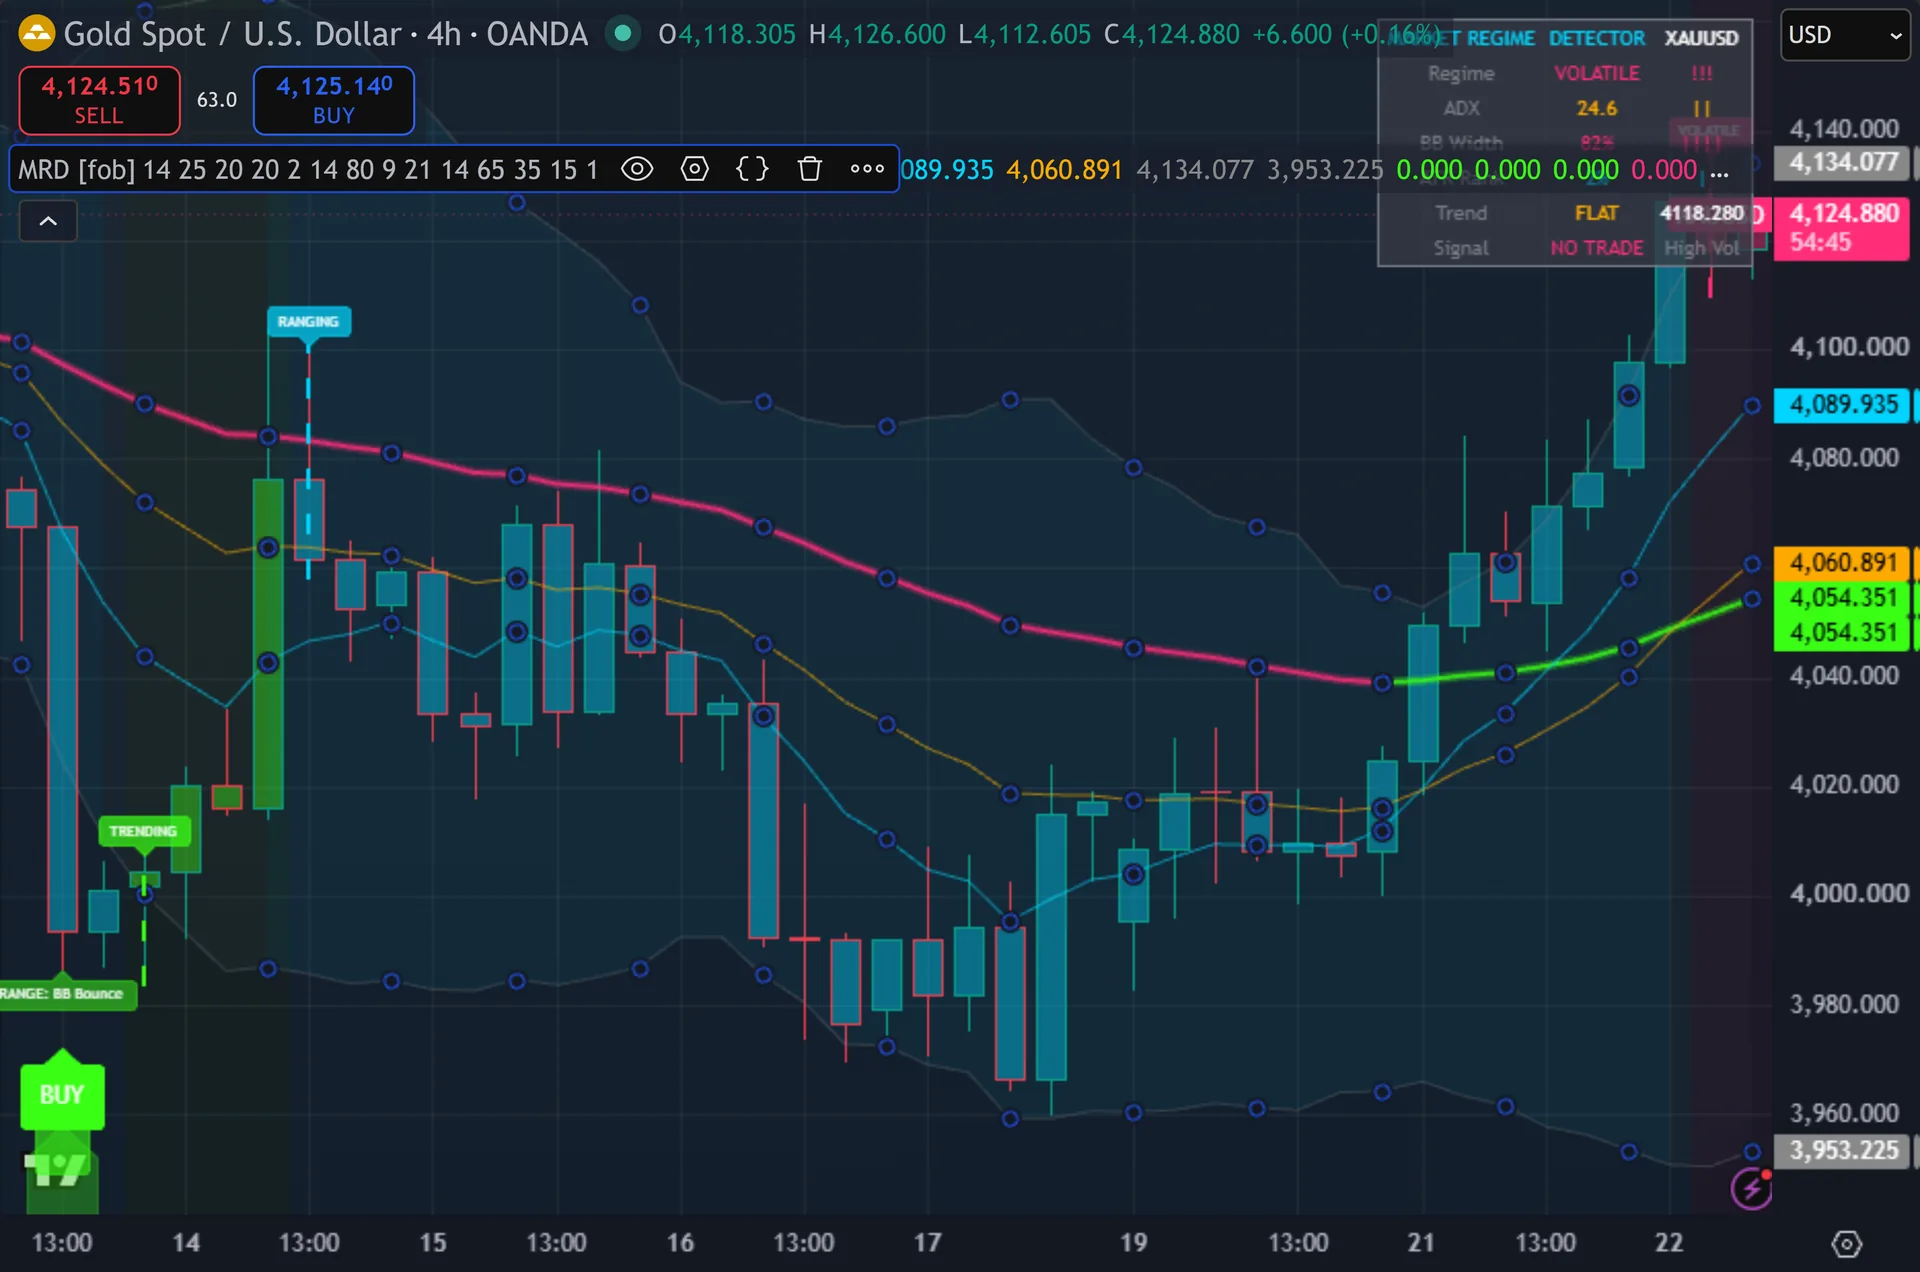Click the Gold Spot symbol logo icon
This screenshot has height=1272, width=1920.
coord(36,34)
